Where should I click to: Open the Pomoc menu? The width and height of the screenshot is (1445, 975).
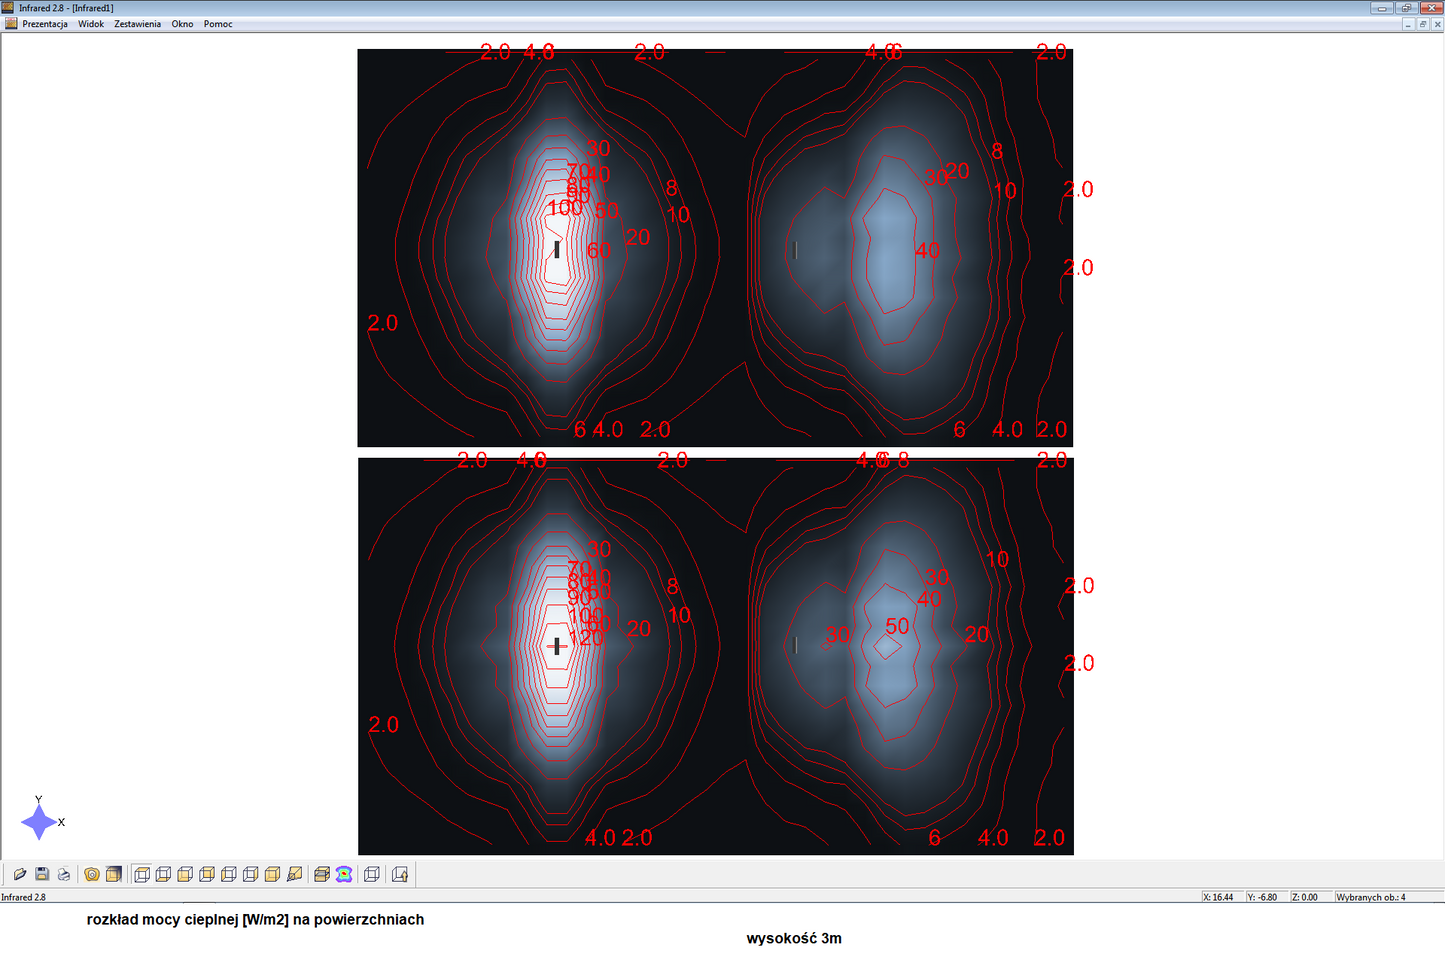(x=218, y=24)
